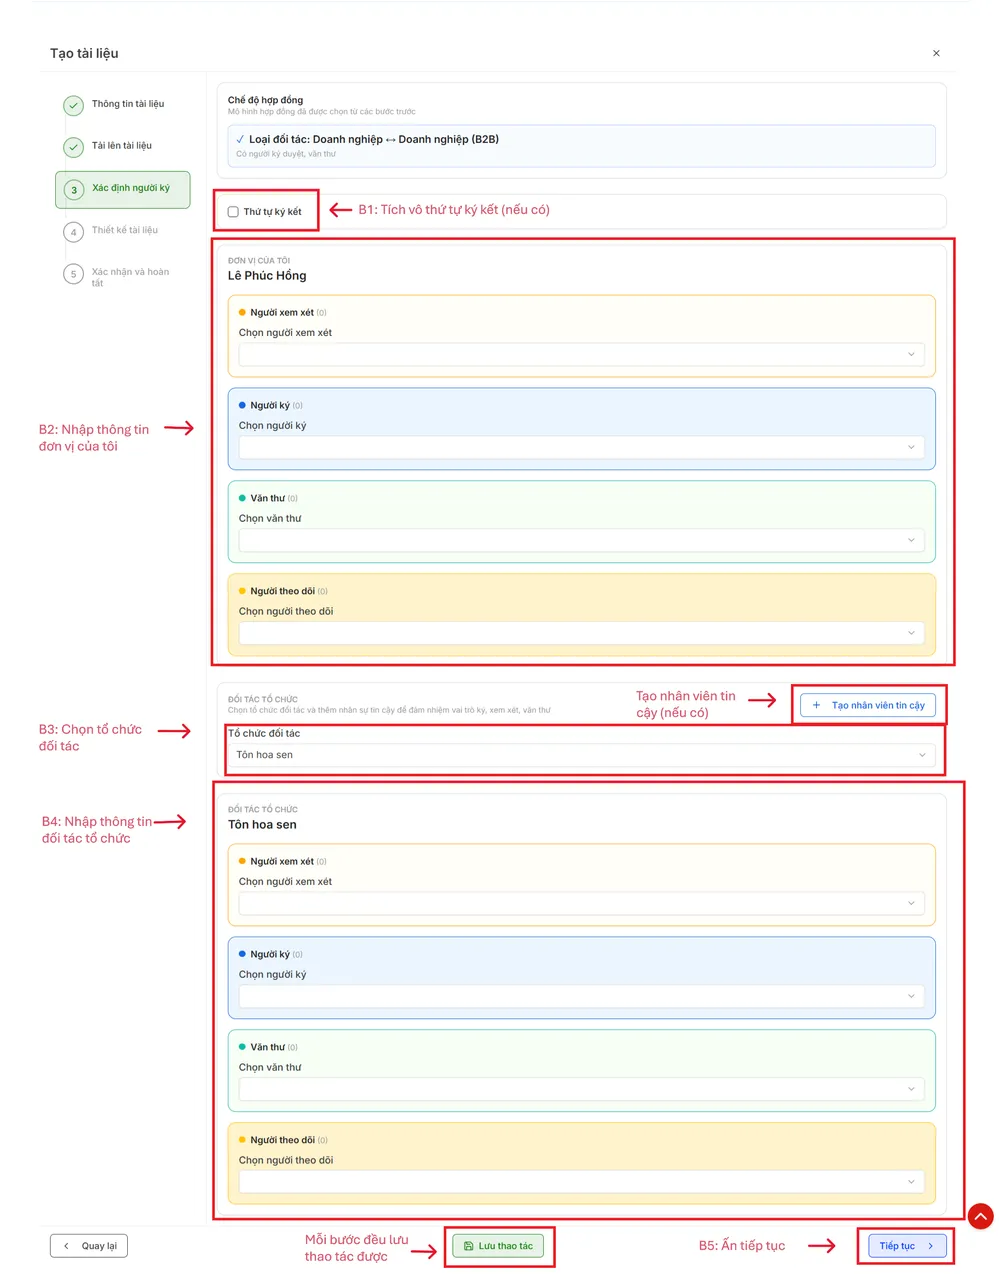999x1280 pixels.
Task: Close the Tạo tài liệu dialog
Action: tap(936, 53)
